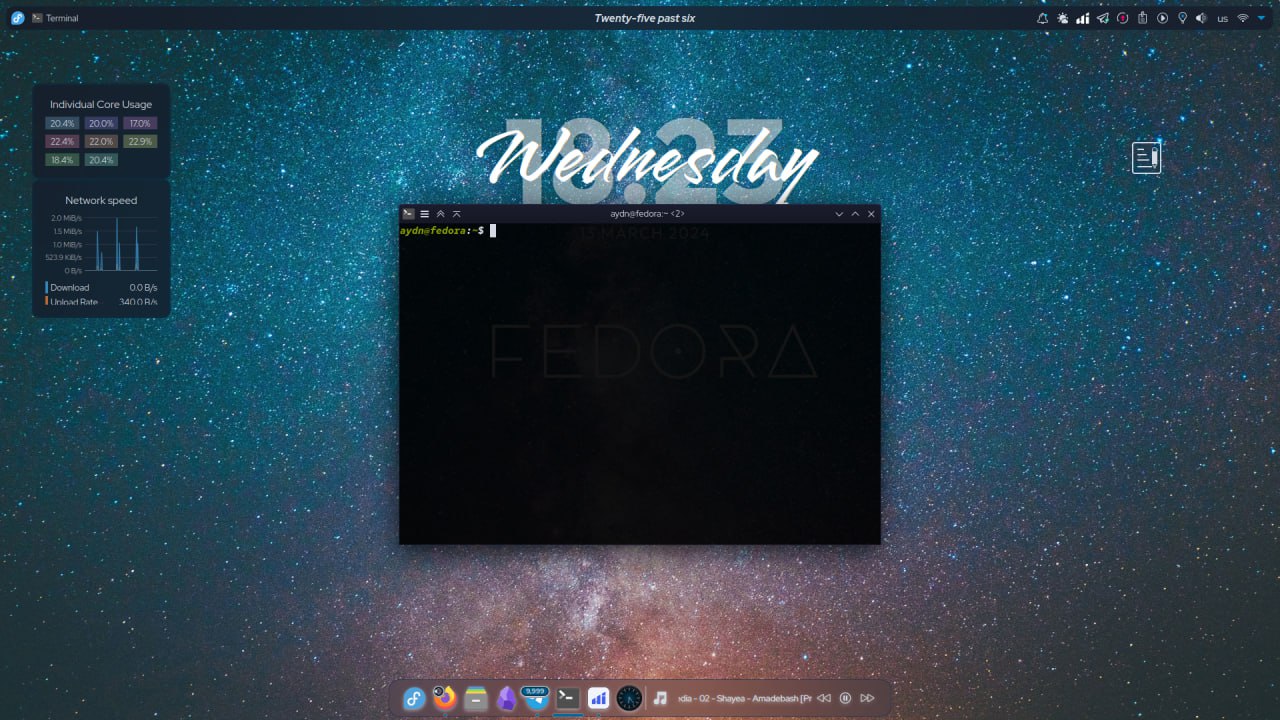Launch the file manager from the dock
The width and height of the screenshot is (1280, 720).
pyautogui.click(x=476, y=698)
